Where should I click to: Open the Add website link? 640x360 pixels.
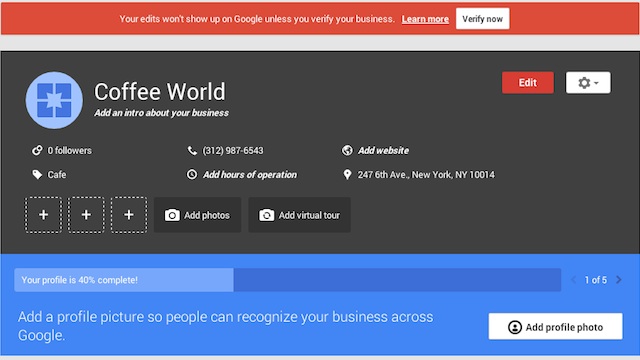point(383,151)
